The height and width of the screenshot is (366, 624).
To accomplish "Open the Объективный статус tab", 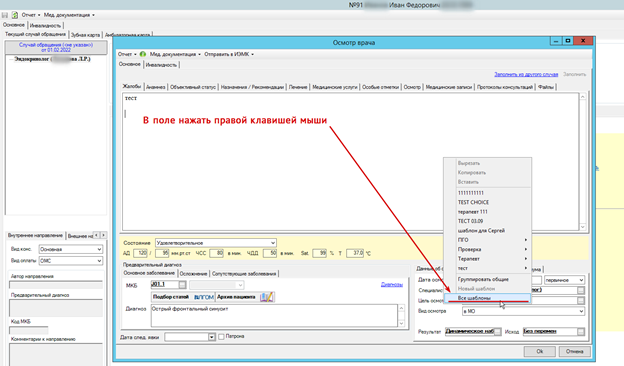I will (x=193, y=87).
